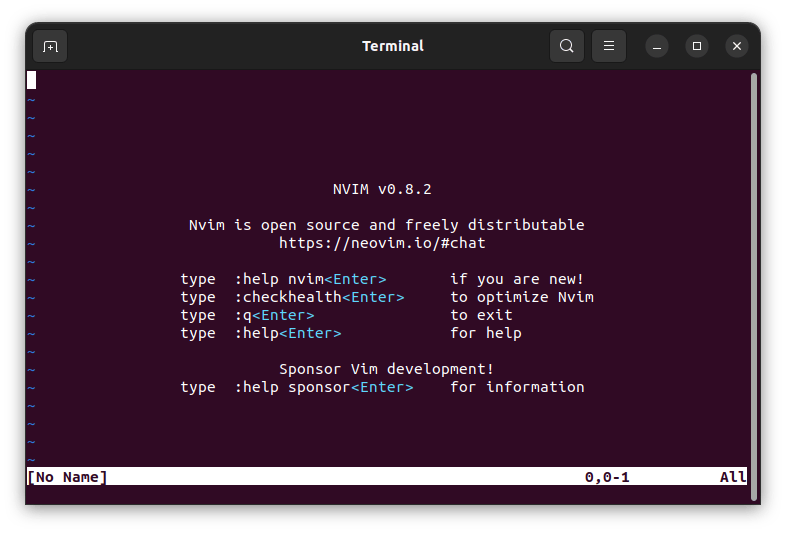This screenshot has width=786, height=533.
Task: Click the ":q<Enter>" exit command text
Action: coord(274,315)
